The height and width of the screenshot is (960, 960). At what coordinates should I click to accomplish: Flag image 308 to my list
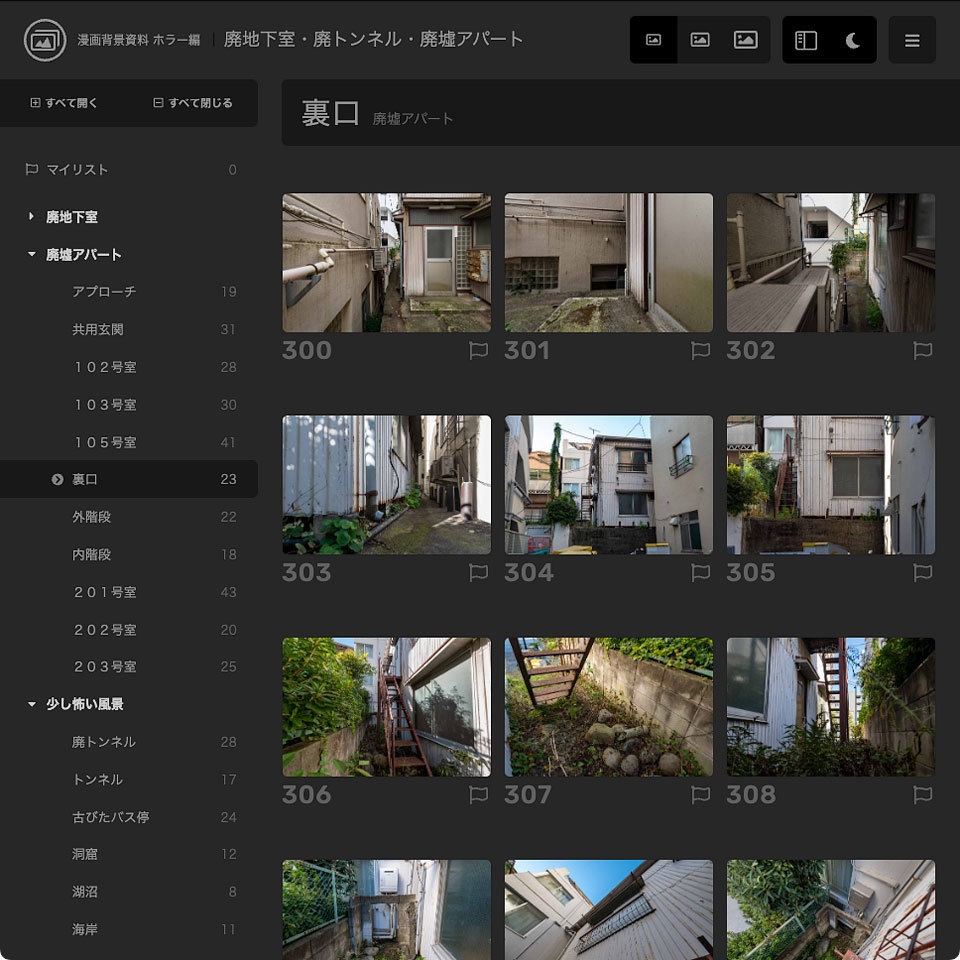point(923,795)
